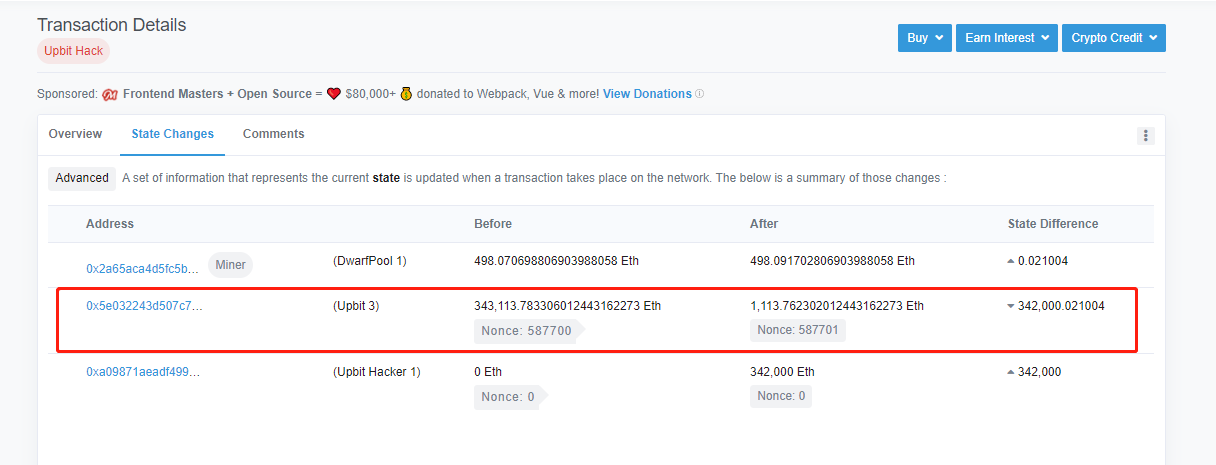Click the up arrow beside 342,000 difference
1216x465 pixels.
[1011, 372]
